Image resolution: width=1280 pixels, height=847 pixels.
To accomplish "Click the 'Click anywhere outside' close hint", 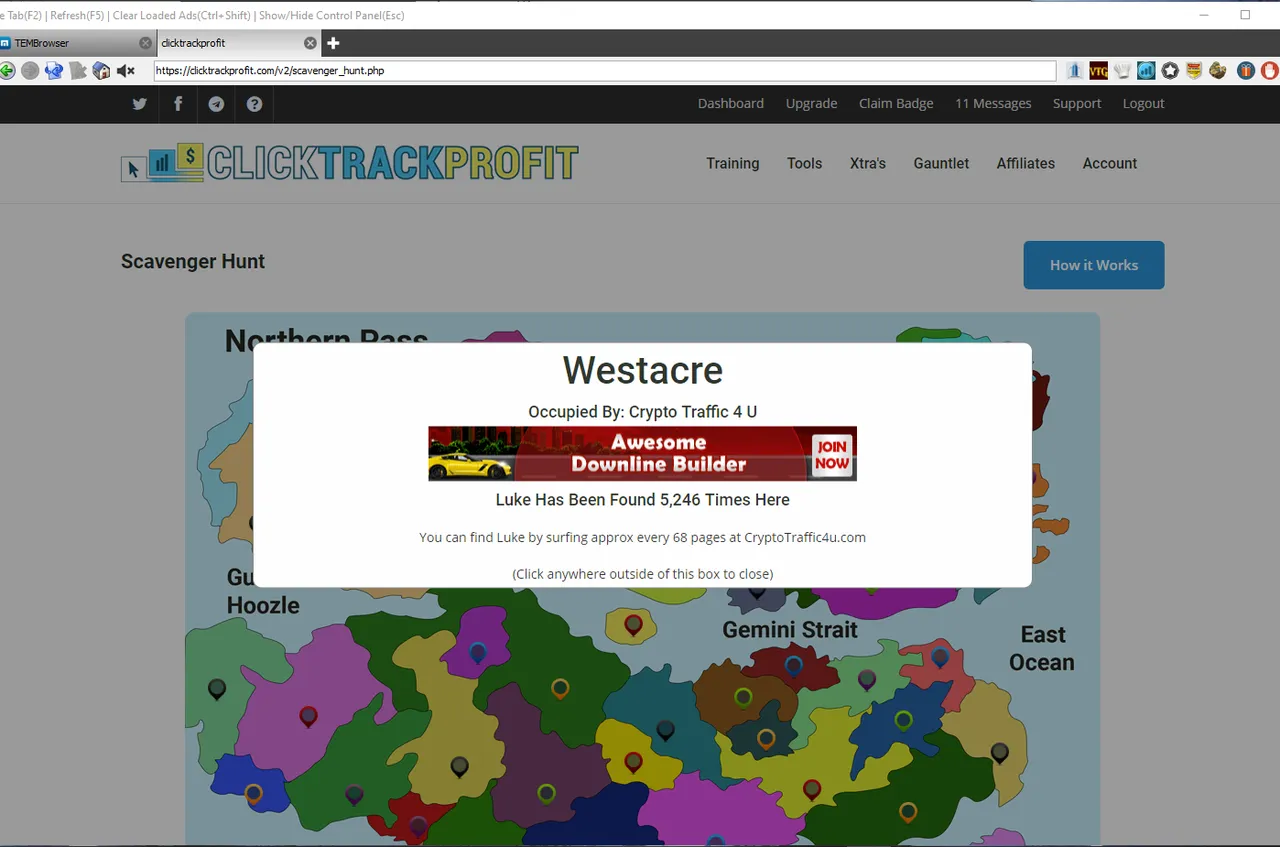I will click(642, 573).
